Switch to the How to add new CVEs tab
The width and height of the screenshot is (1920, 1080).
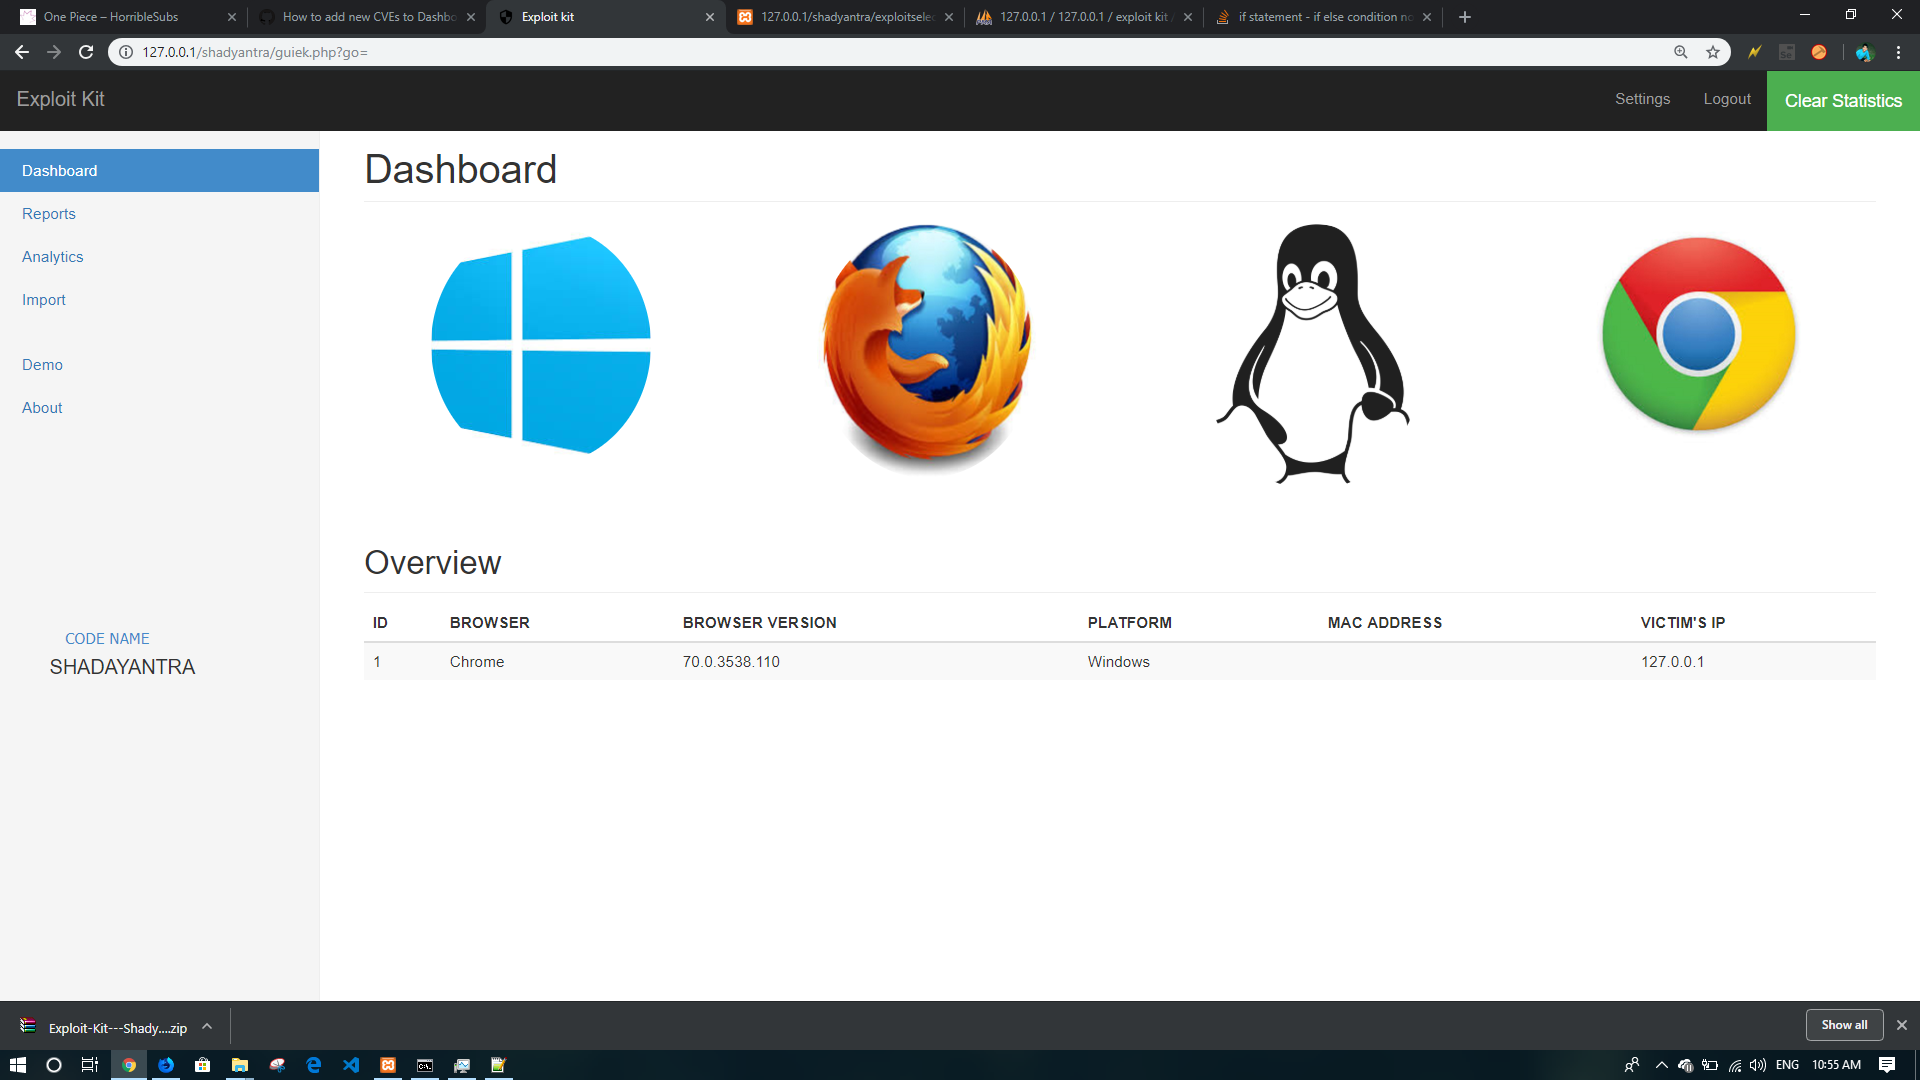[x=369, y=17]
